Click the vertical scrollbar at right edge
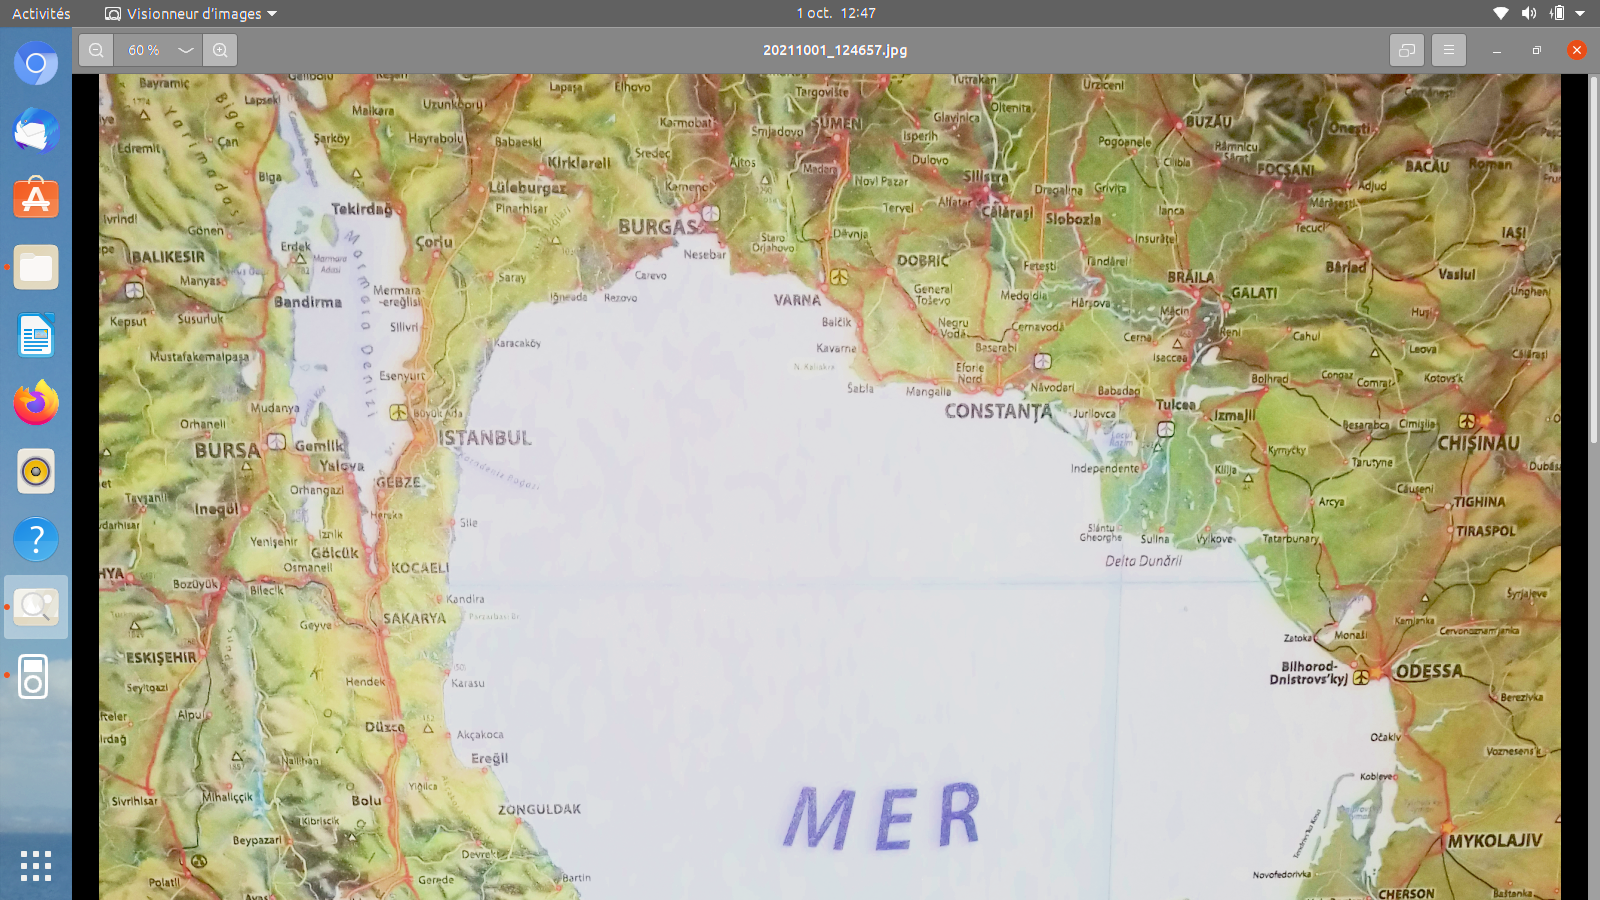The height and width of the screenshot is (900, 1600). coord(1593,260)
